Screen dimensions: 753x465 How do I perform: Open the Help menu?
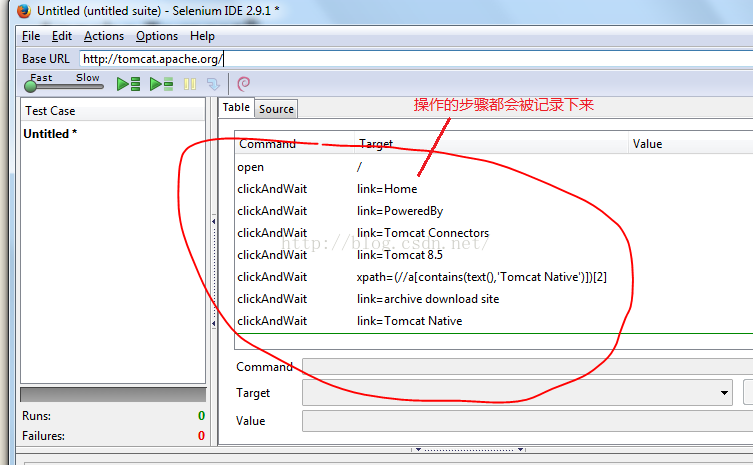(x=202, y=36)
